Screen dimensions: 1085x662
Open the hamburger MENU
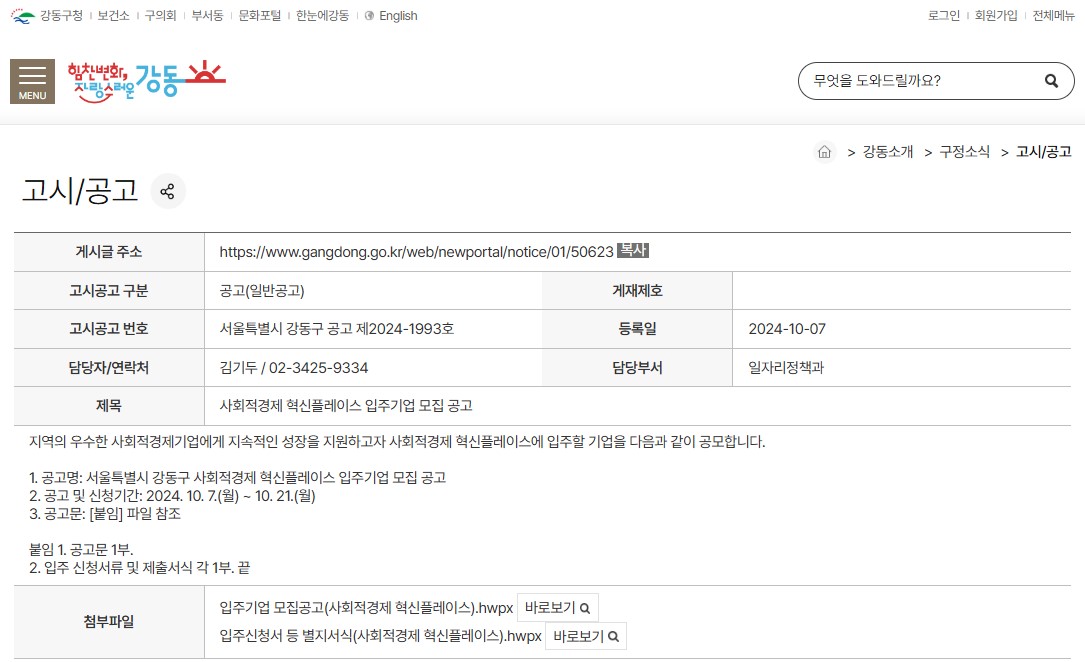[x=32, y=80]
